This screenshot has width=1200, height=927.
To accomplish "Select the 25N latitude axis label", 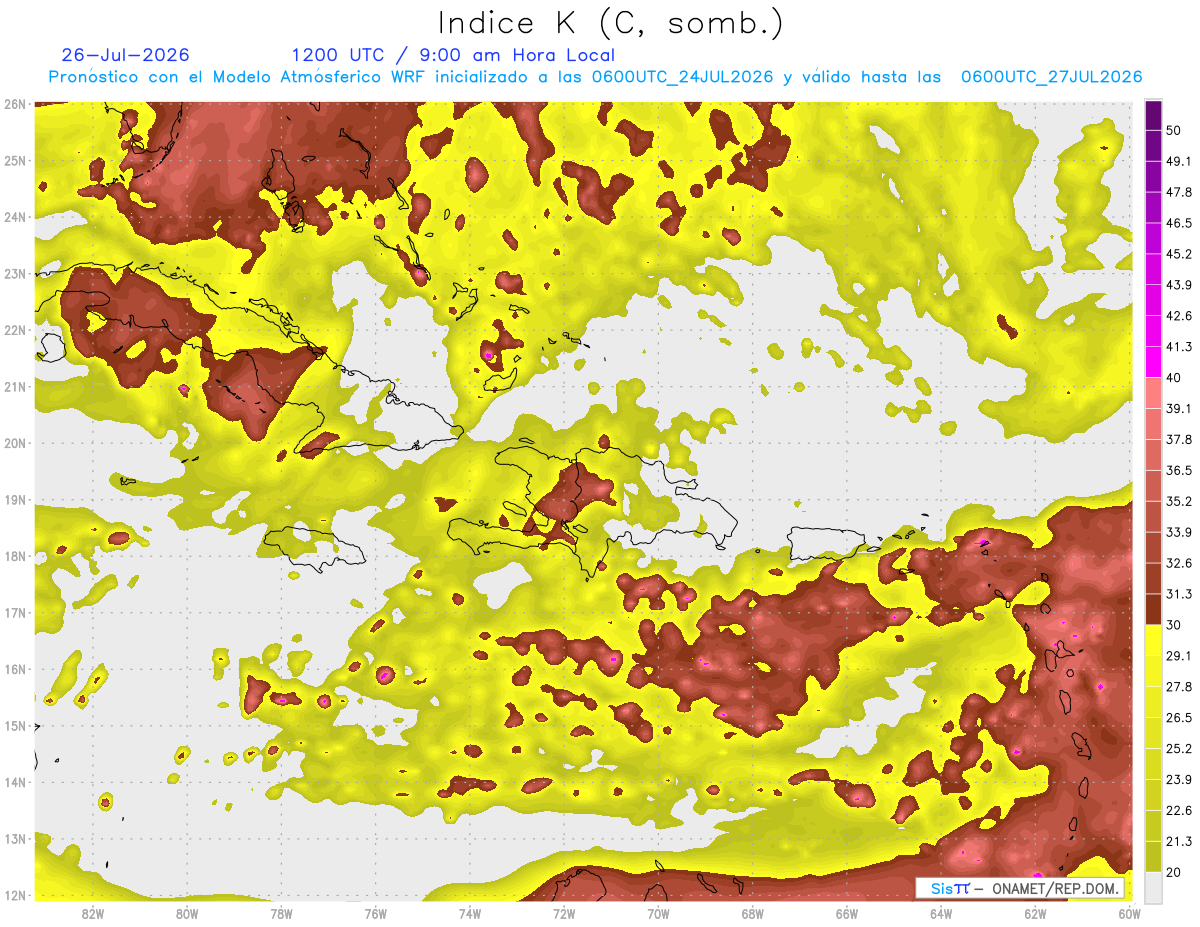I will 14,160.
